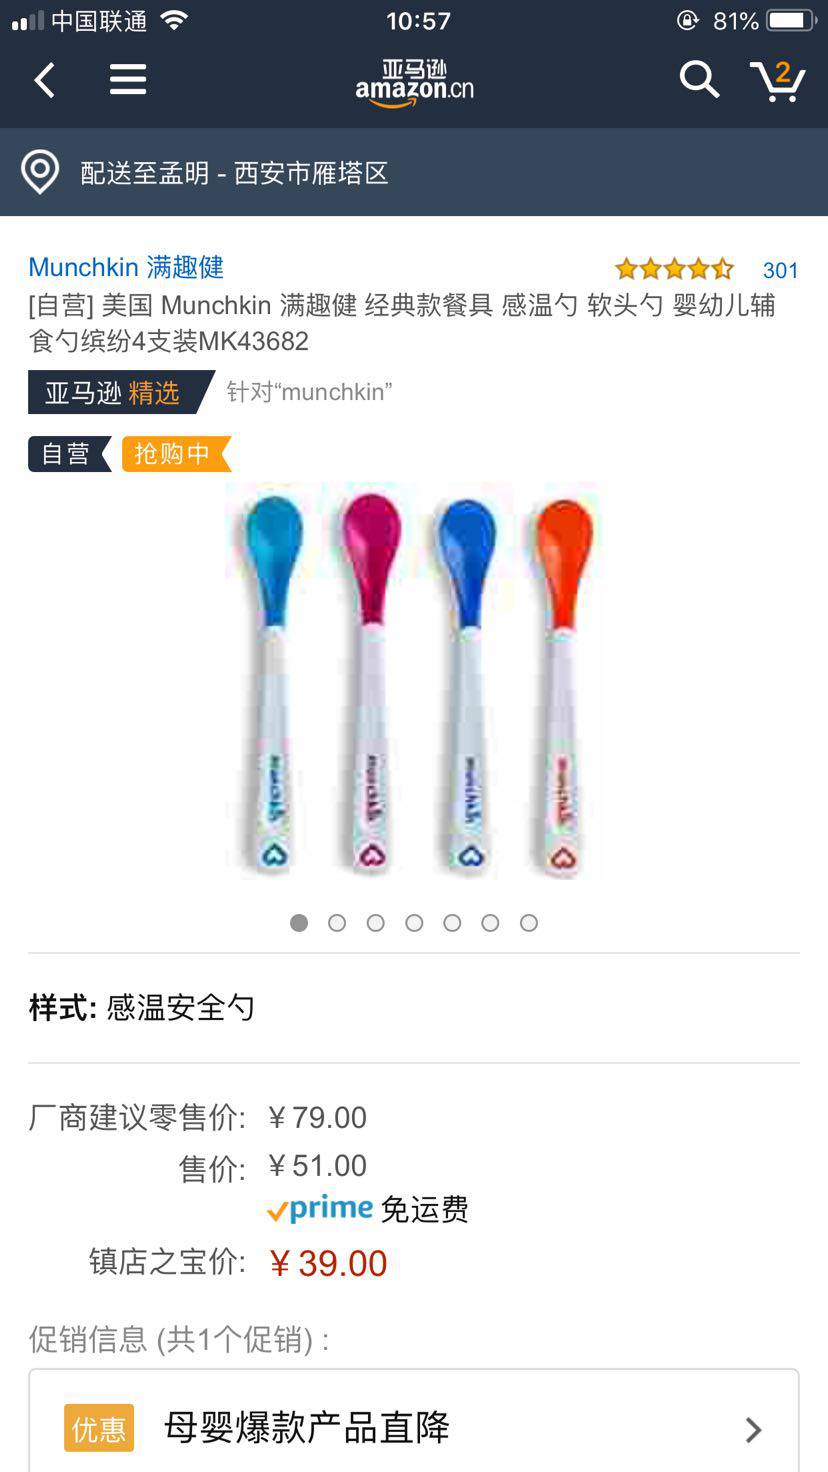Open the shopping cart with 2 items
828x1472 pixels.
pyautogui.click(x=778, y=80)
